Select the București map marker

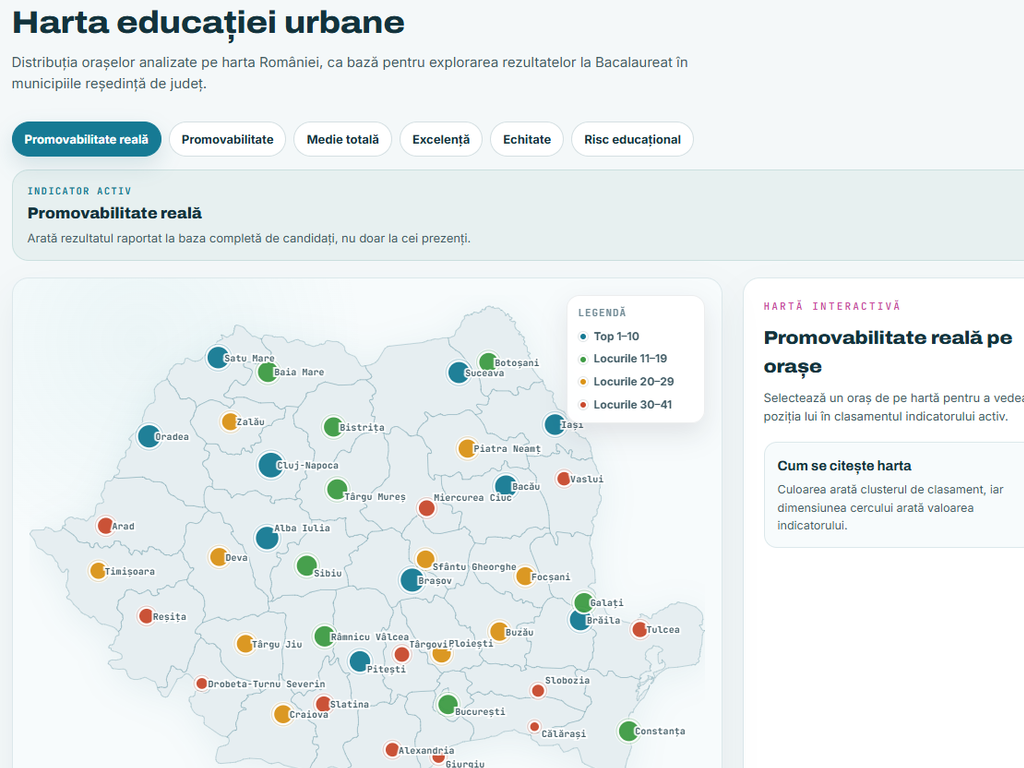coord(447,705)
